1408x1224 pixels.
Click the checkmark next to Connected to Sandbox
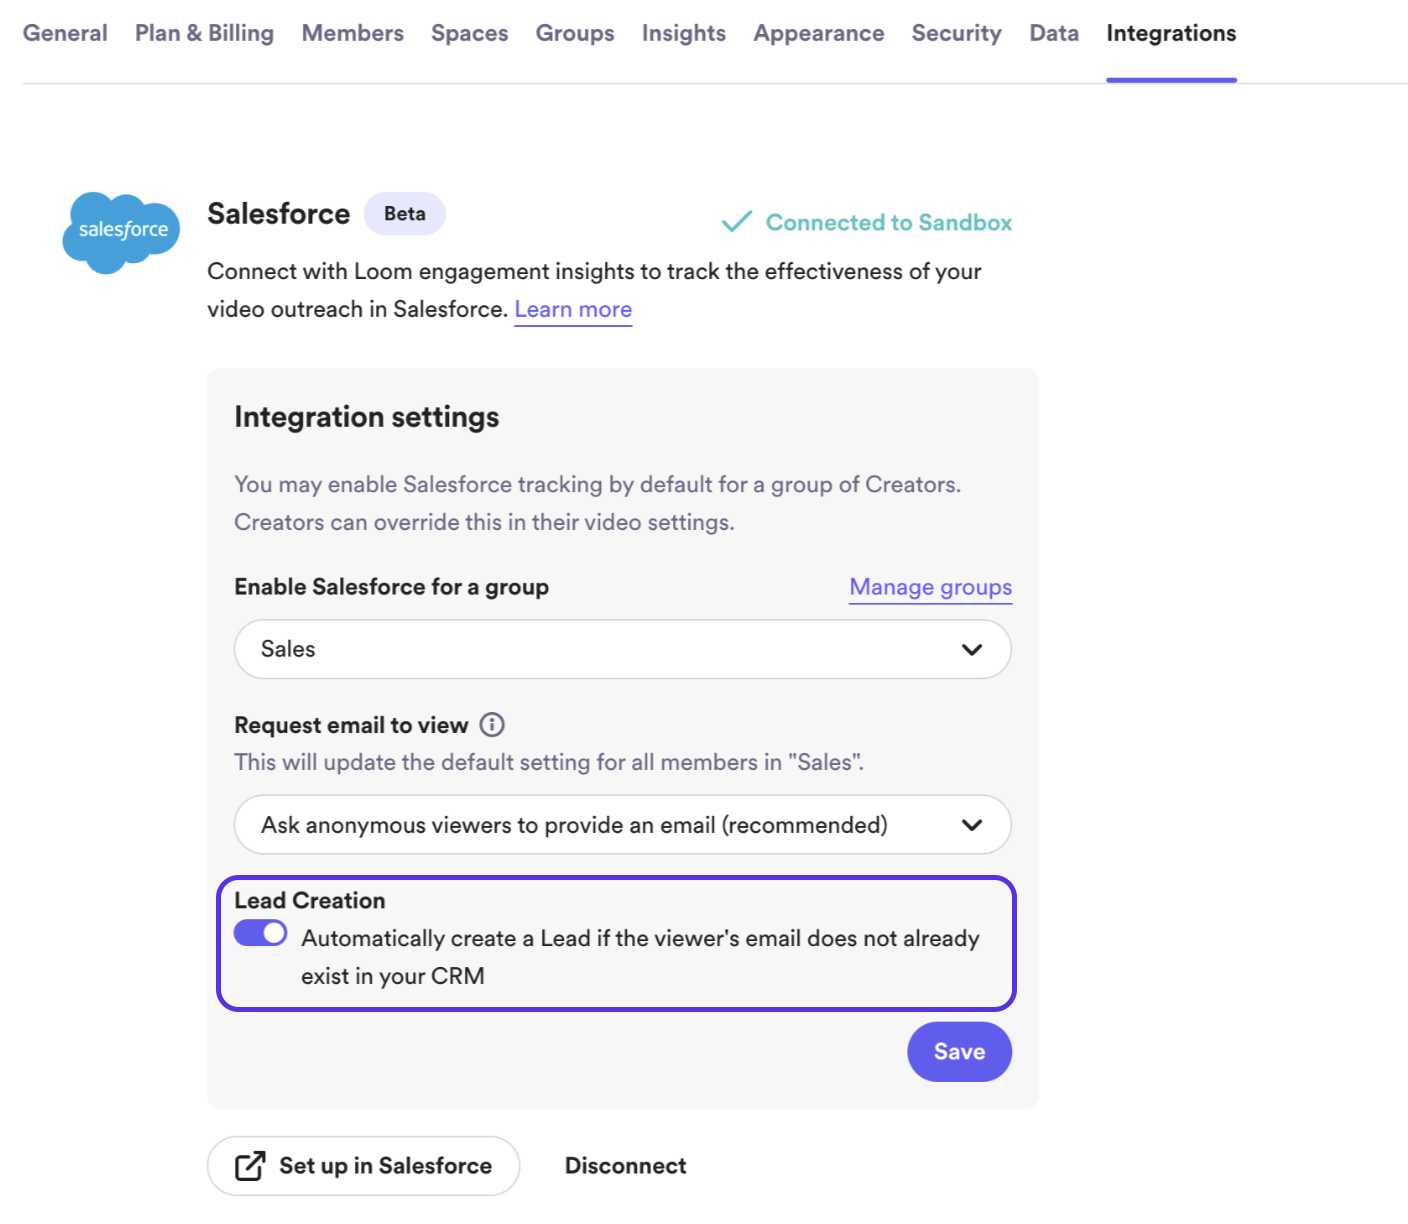[x=737, y=221]
